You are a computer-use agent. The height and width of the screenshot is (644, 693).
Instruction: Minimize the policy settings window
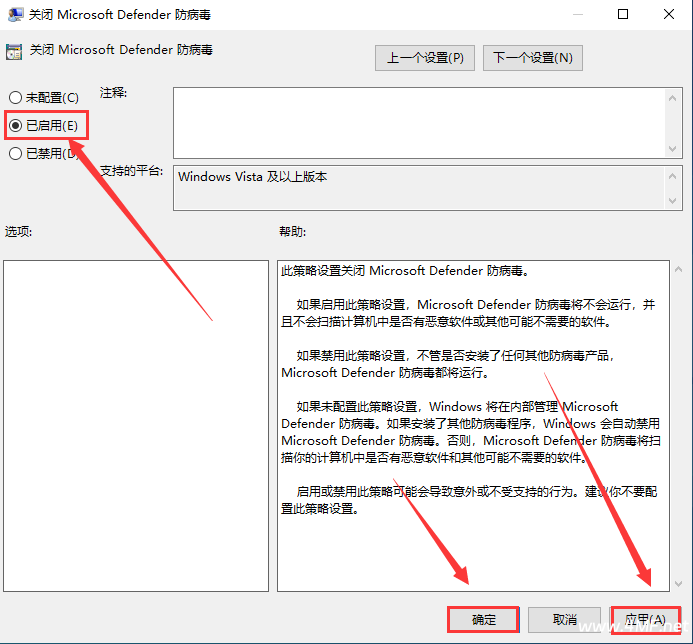(x=578, y=15)
